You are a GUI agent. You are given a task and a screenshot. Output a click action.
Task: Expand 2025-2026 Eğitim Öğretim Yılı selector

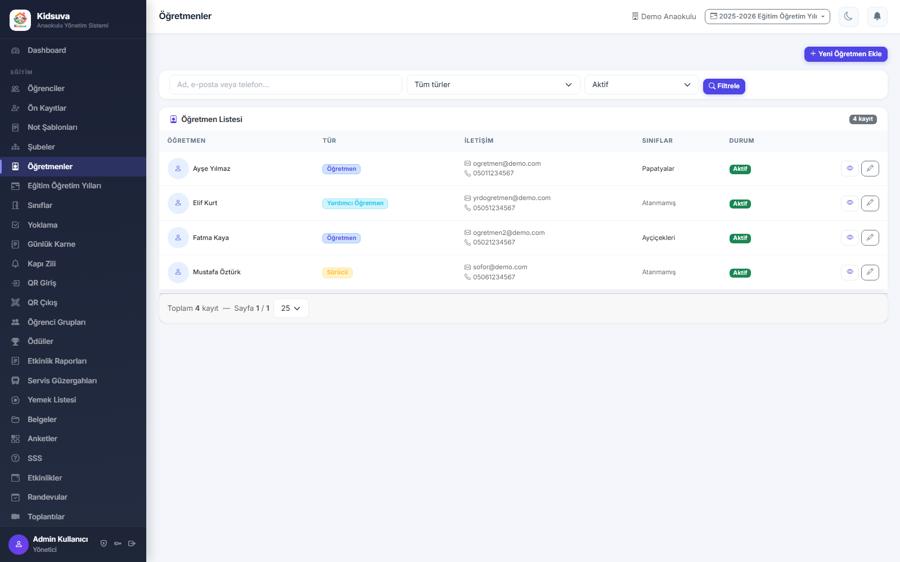(x=767, y=17)
